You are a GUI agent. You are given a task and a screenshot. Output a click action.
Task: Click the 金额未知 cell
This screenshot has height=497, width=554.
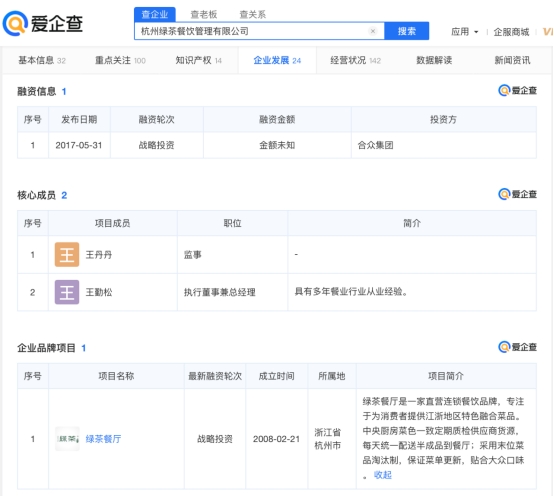(x=277, y=145)
